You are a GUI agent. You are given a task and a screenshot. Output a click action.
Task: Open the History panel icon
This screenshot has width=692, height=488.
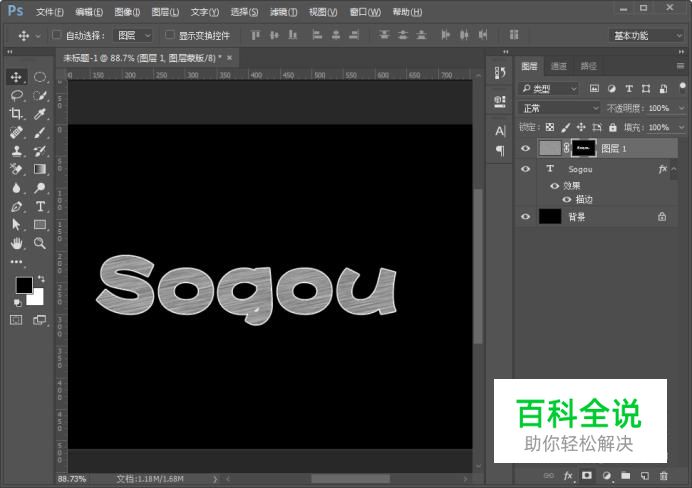coord(500,73)
